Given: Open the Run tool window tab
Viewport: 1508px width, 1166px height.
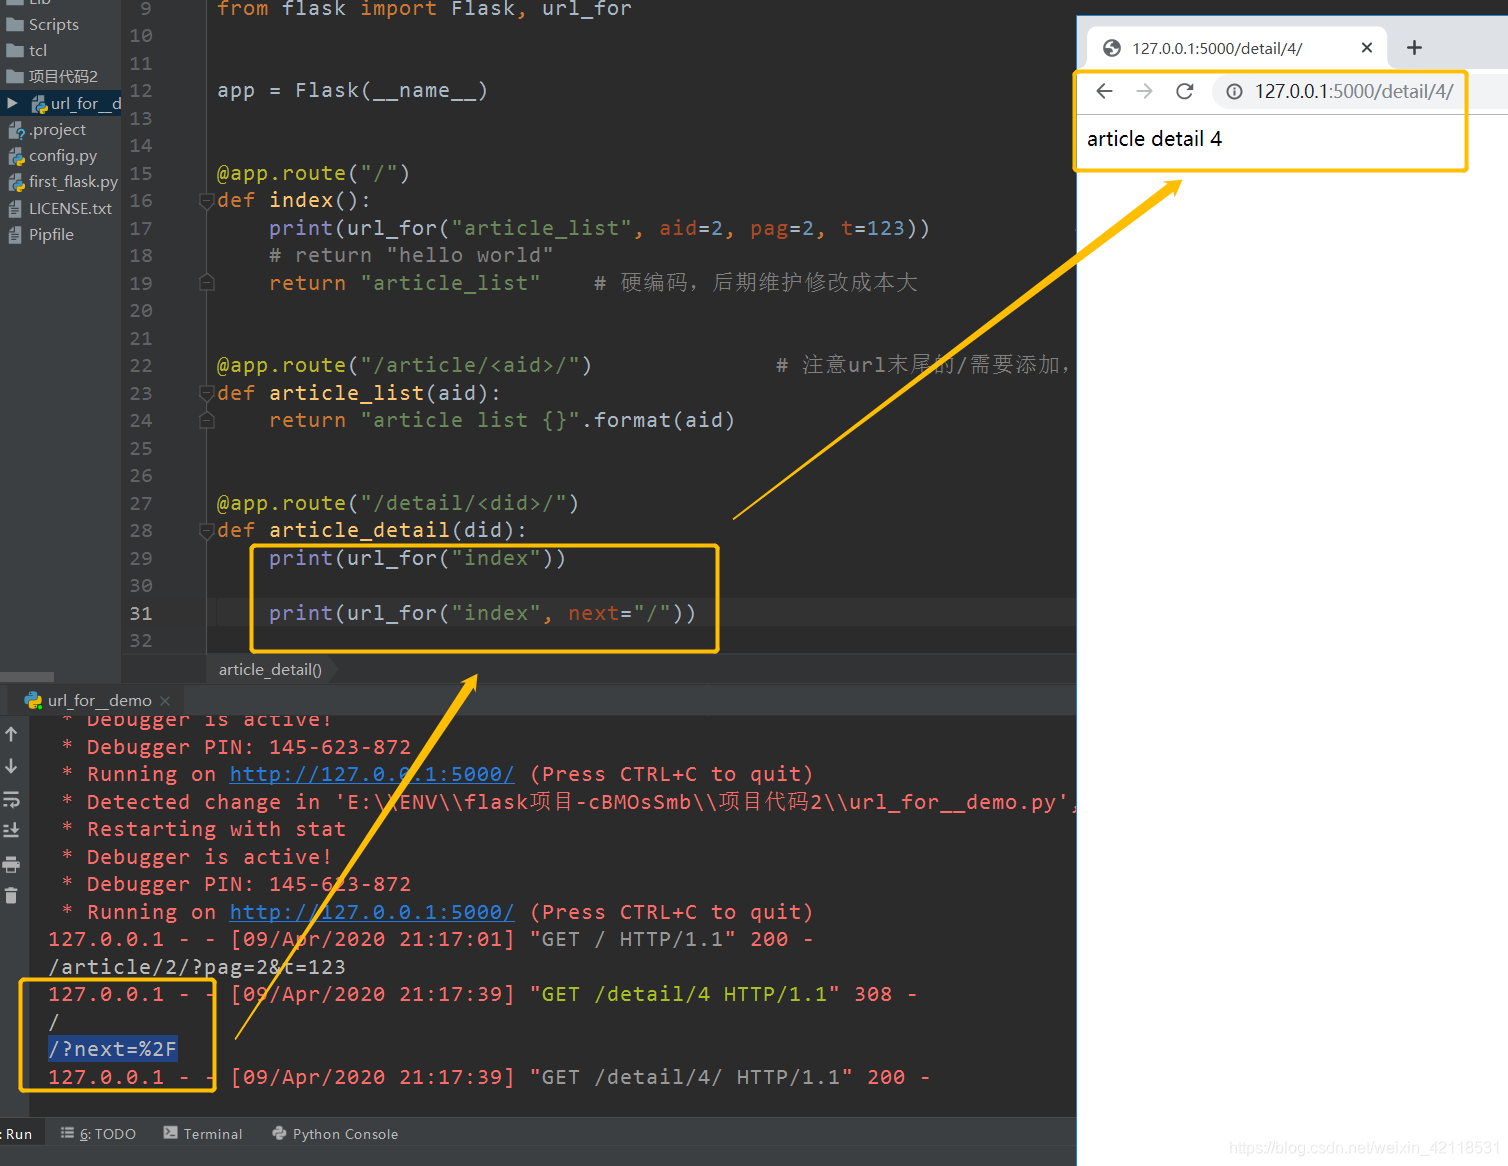Looking at the screenshot, I should coord(17,1134).
